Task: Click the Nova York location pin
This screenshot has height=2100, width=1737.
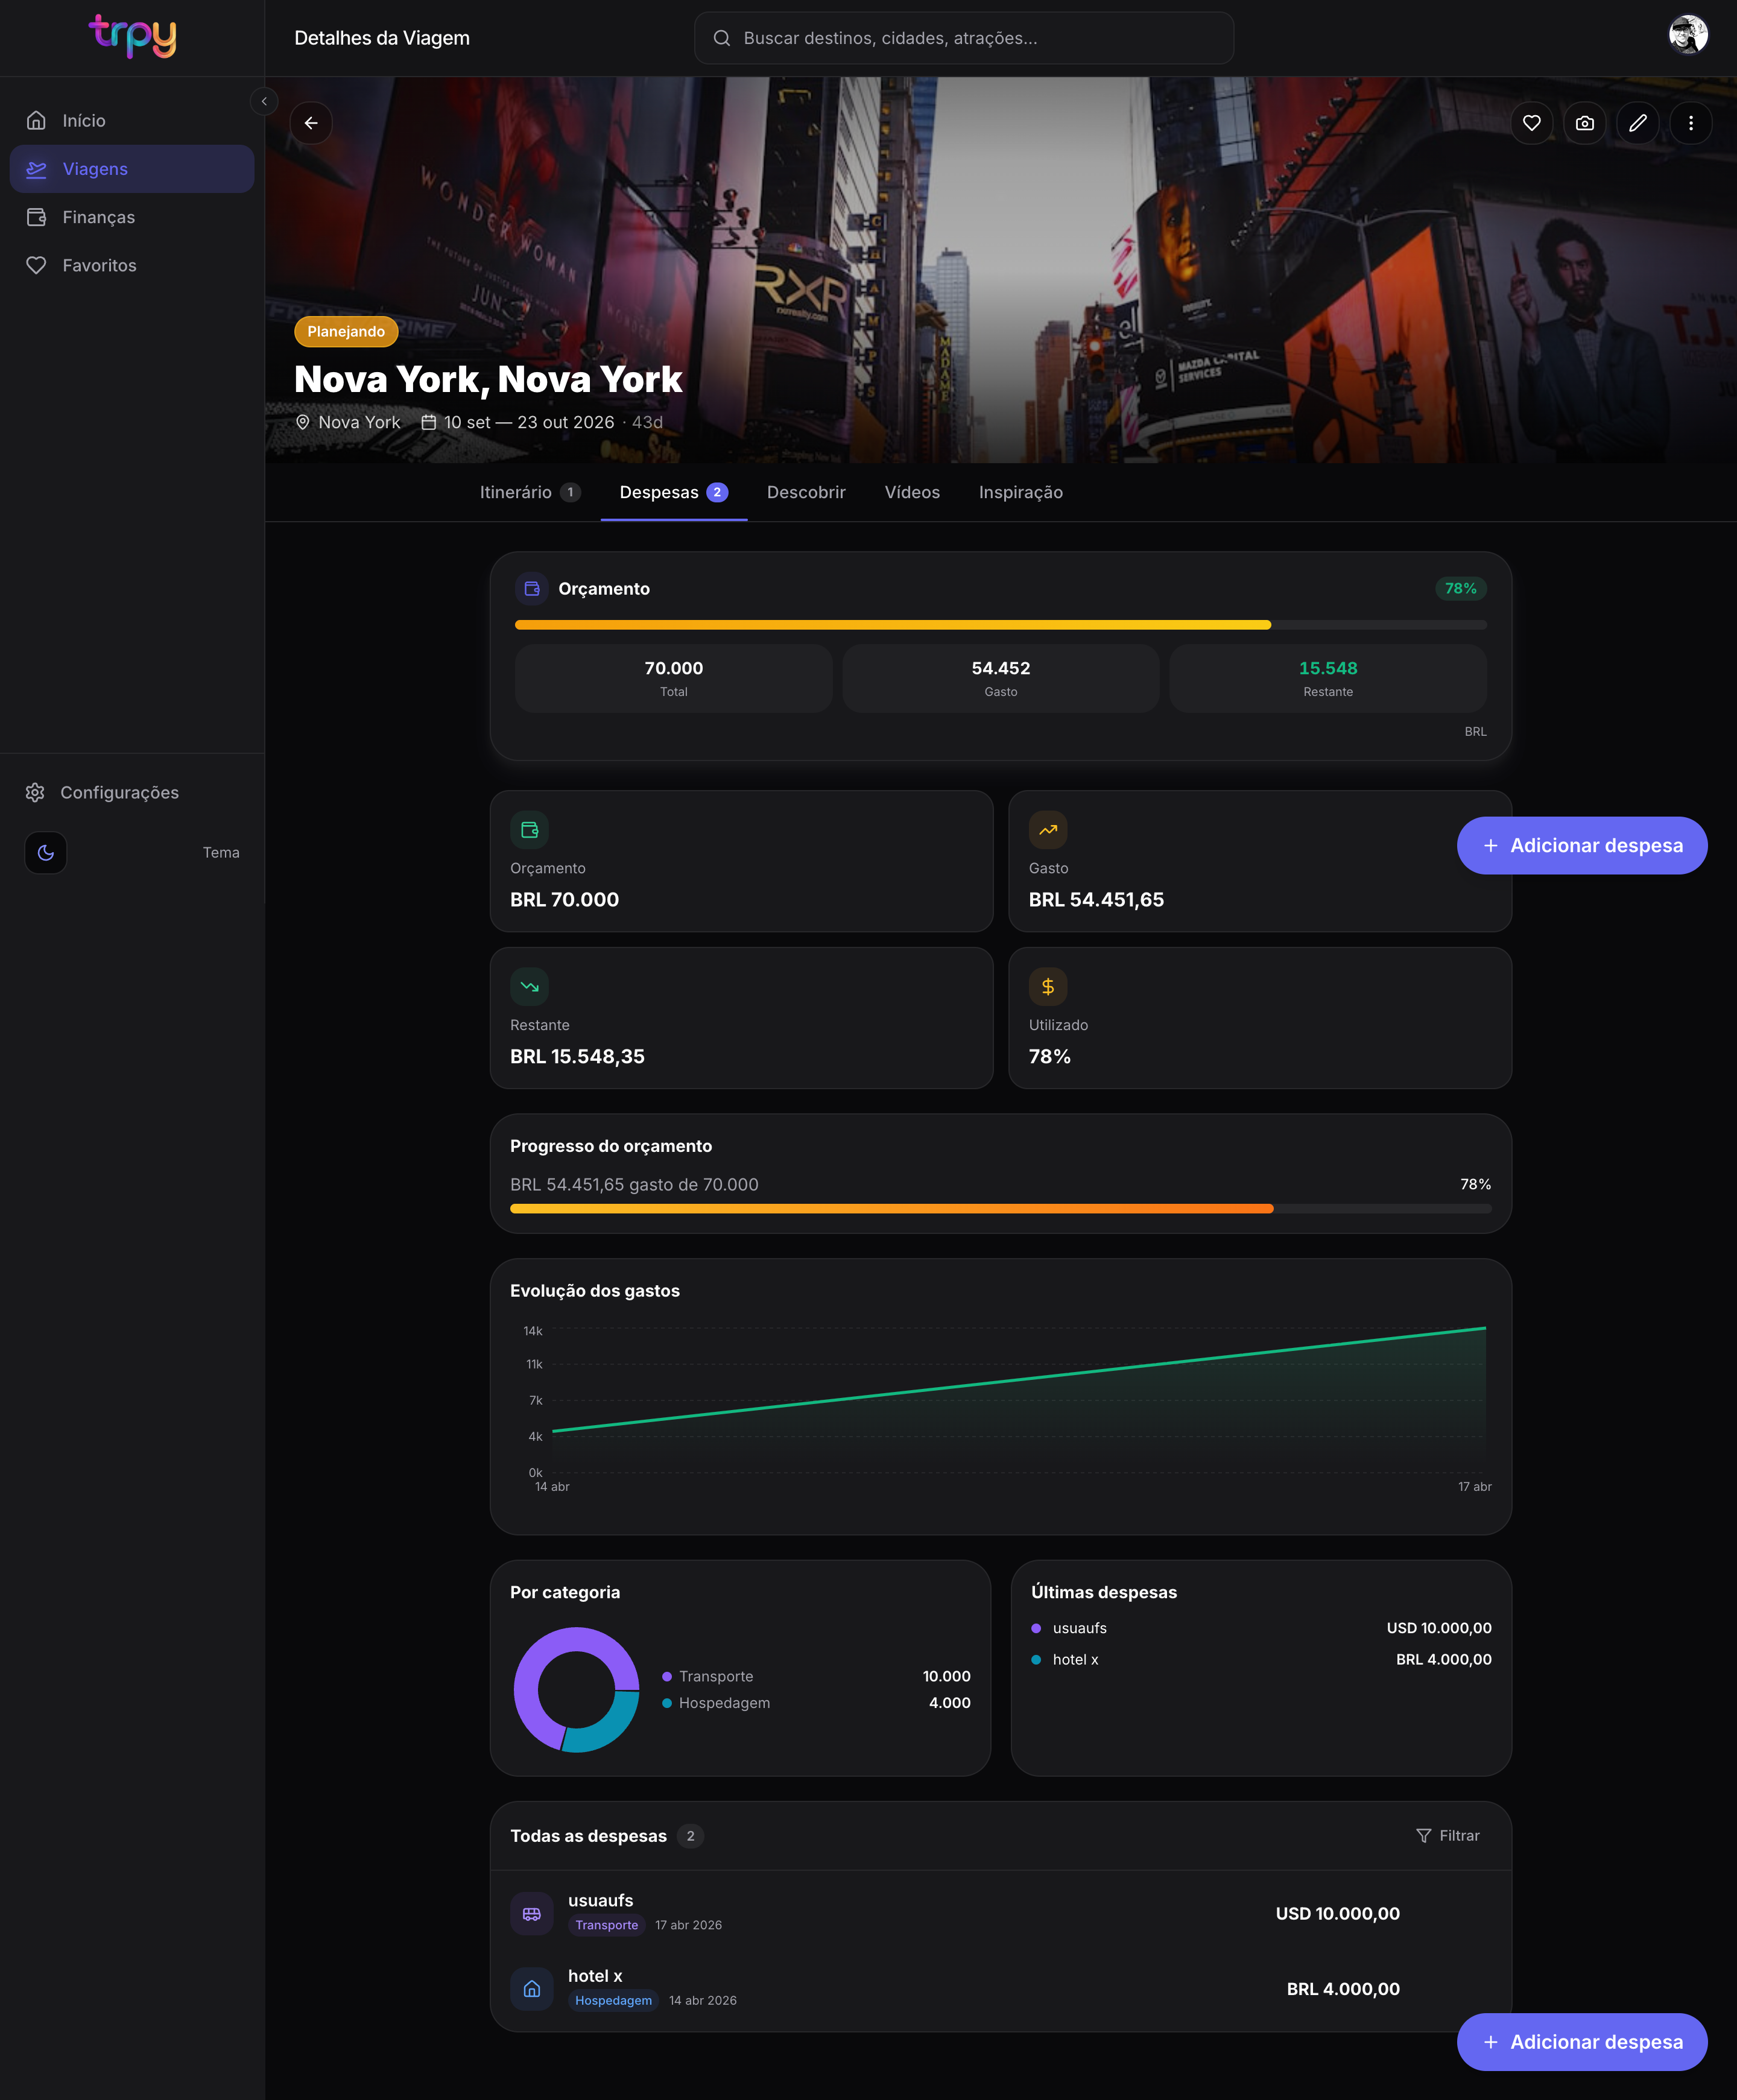Action: (x=303, y=422)
